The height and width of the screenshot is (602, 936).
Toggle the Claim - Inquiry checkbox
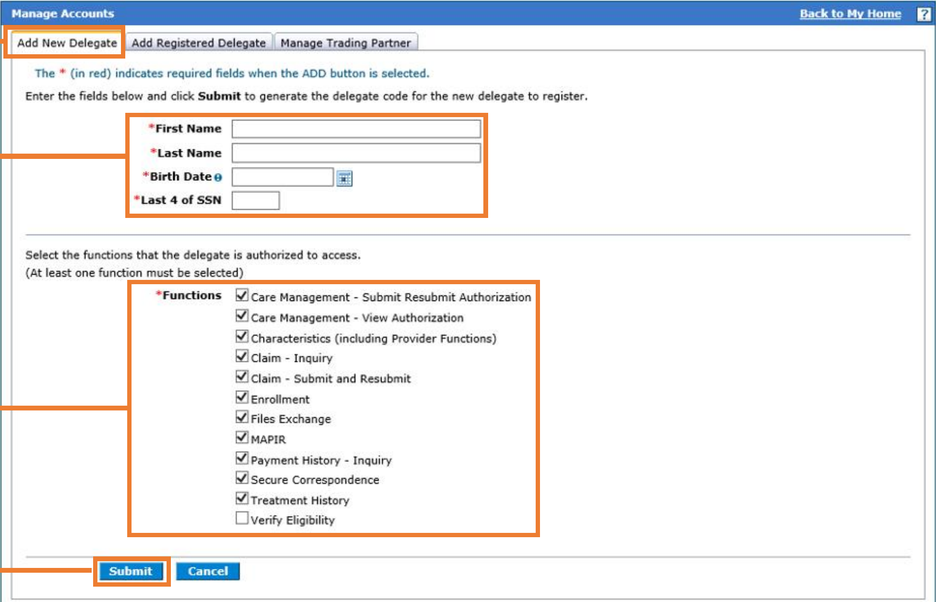coord(242,357)
